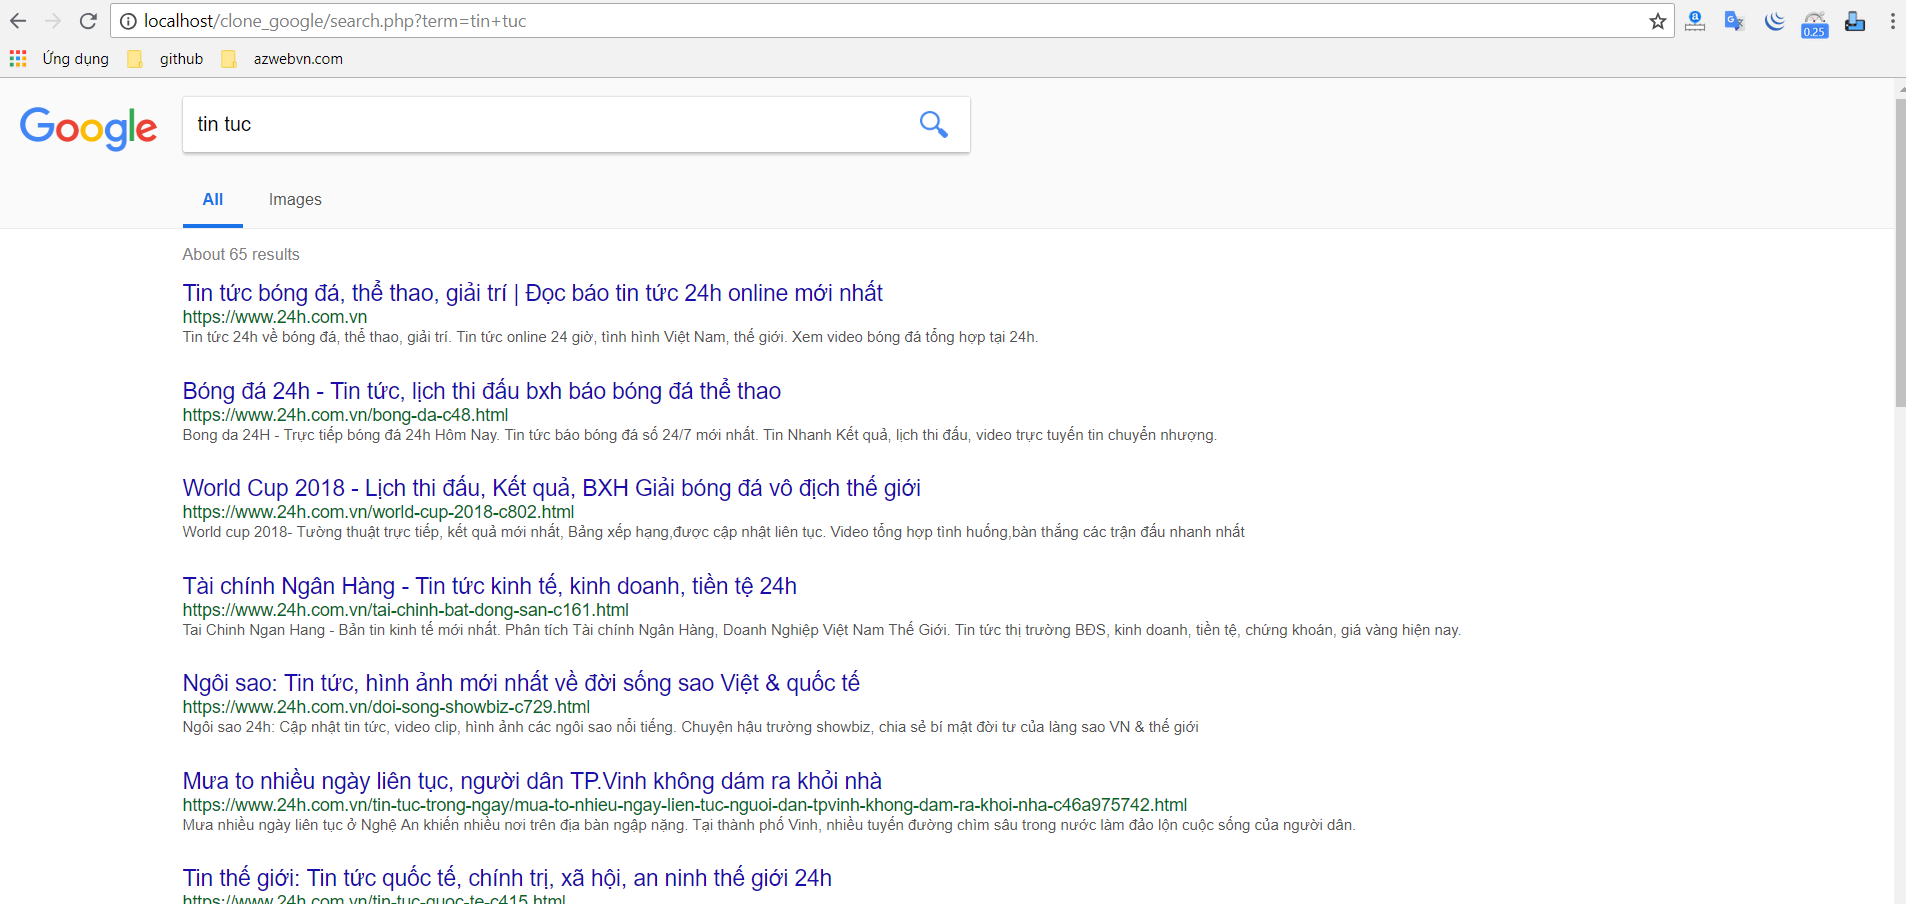
Task: Open result Tin tức bóng đá, thể thao, giải trí
Action: [x=532, y=293]
